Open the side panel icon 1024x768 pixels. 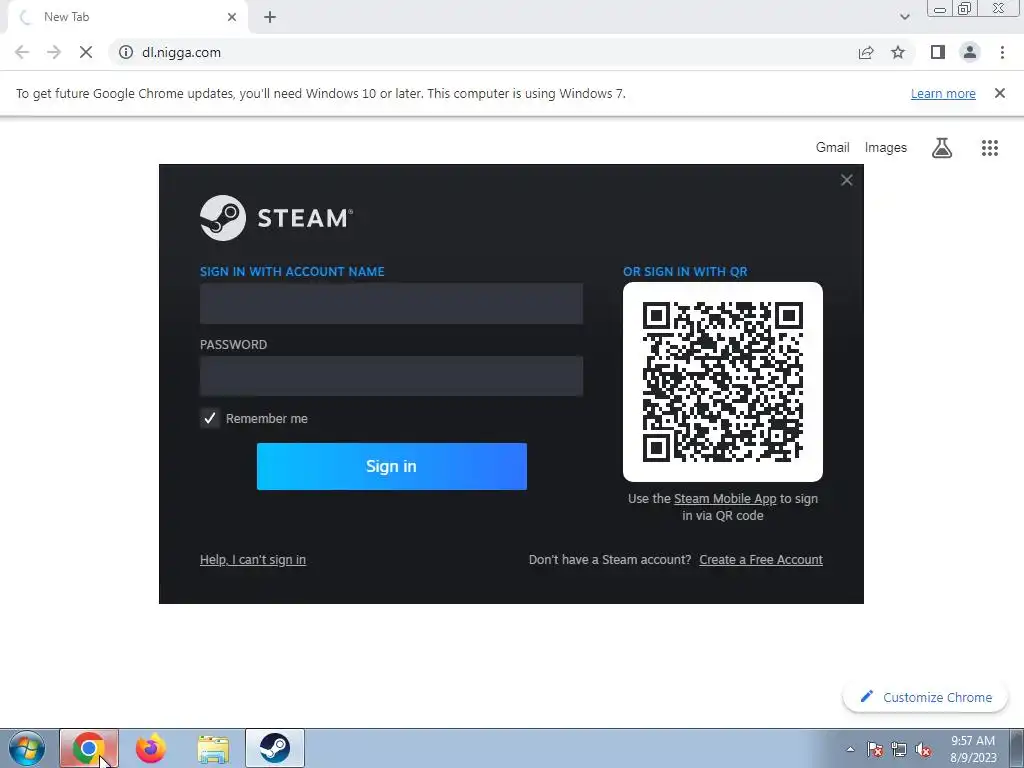click(938, 52)
